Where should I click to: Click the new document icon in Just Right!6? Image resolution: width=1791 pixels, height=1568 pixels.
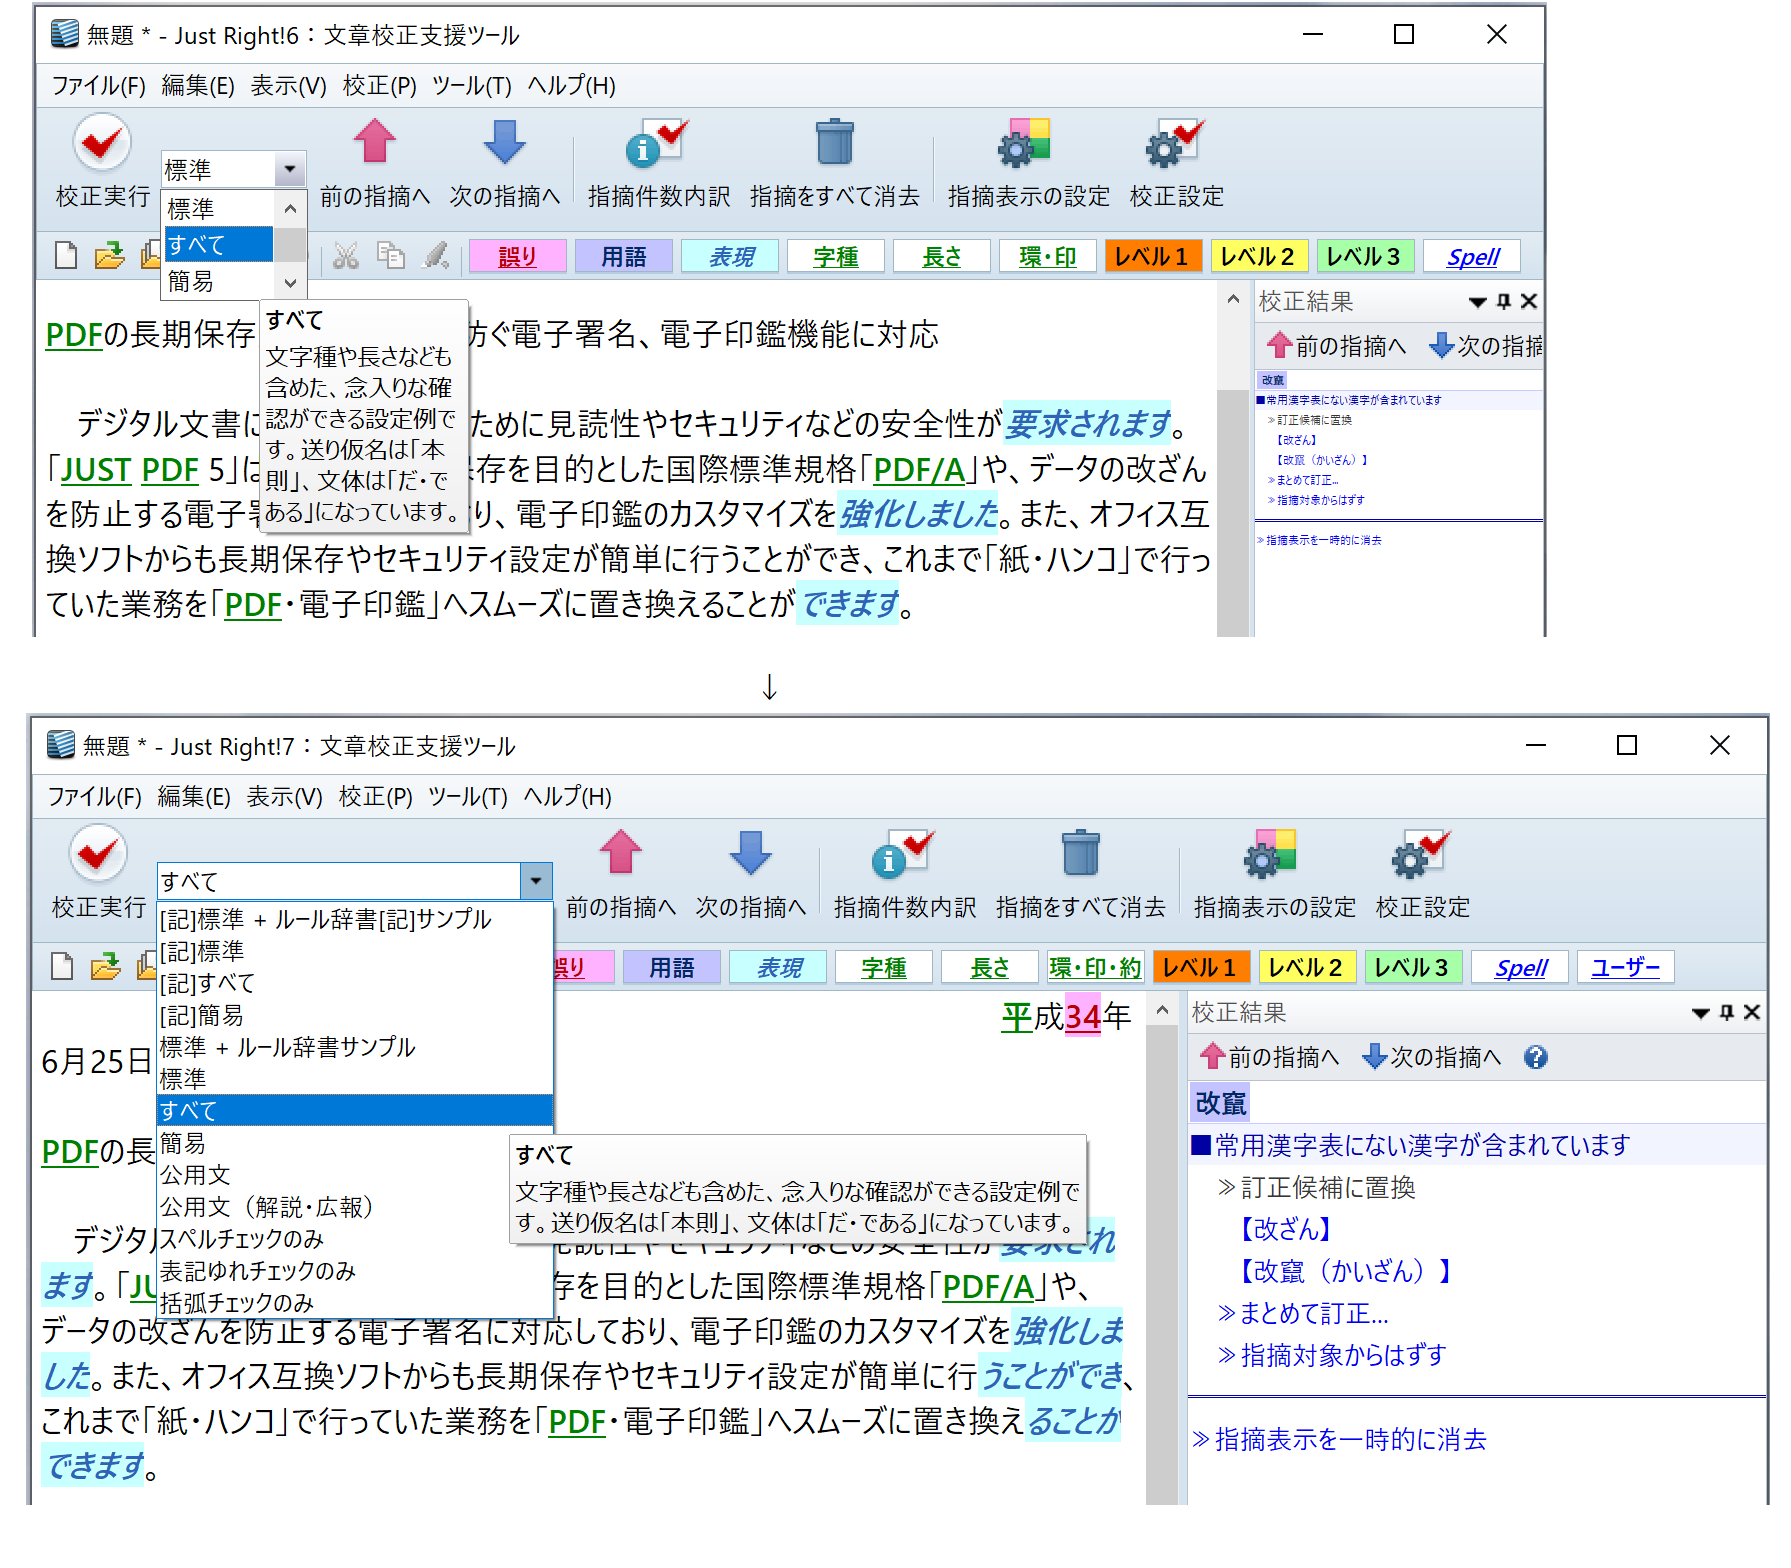click(x=66, y=256)
